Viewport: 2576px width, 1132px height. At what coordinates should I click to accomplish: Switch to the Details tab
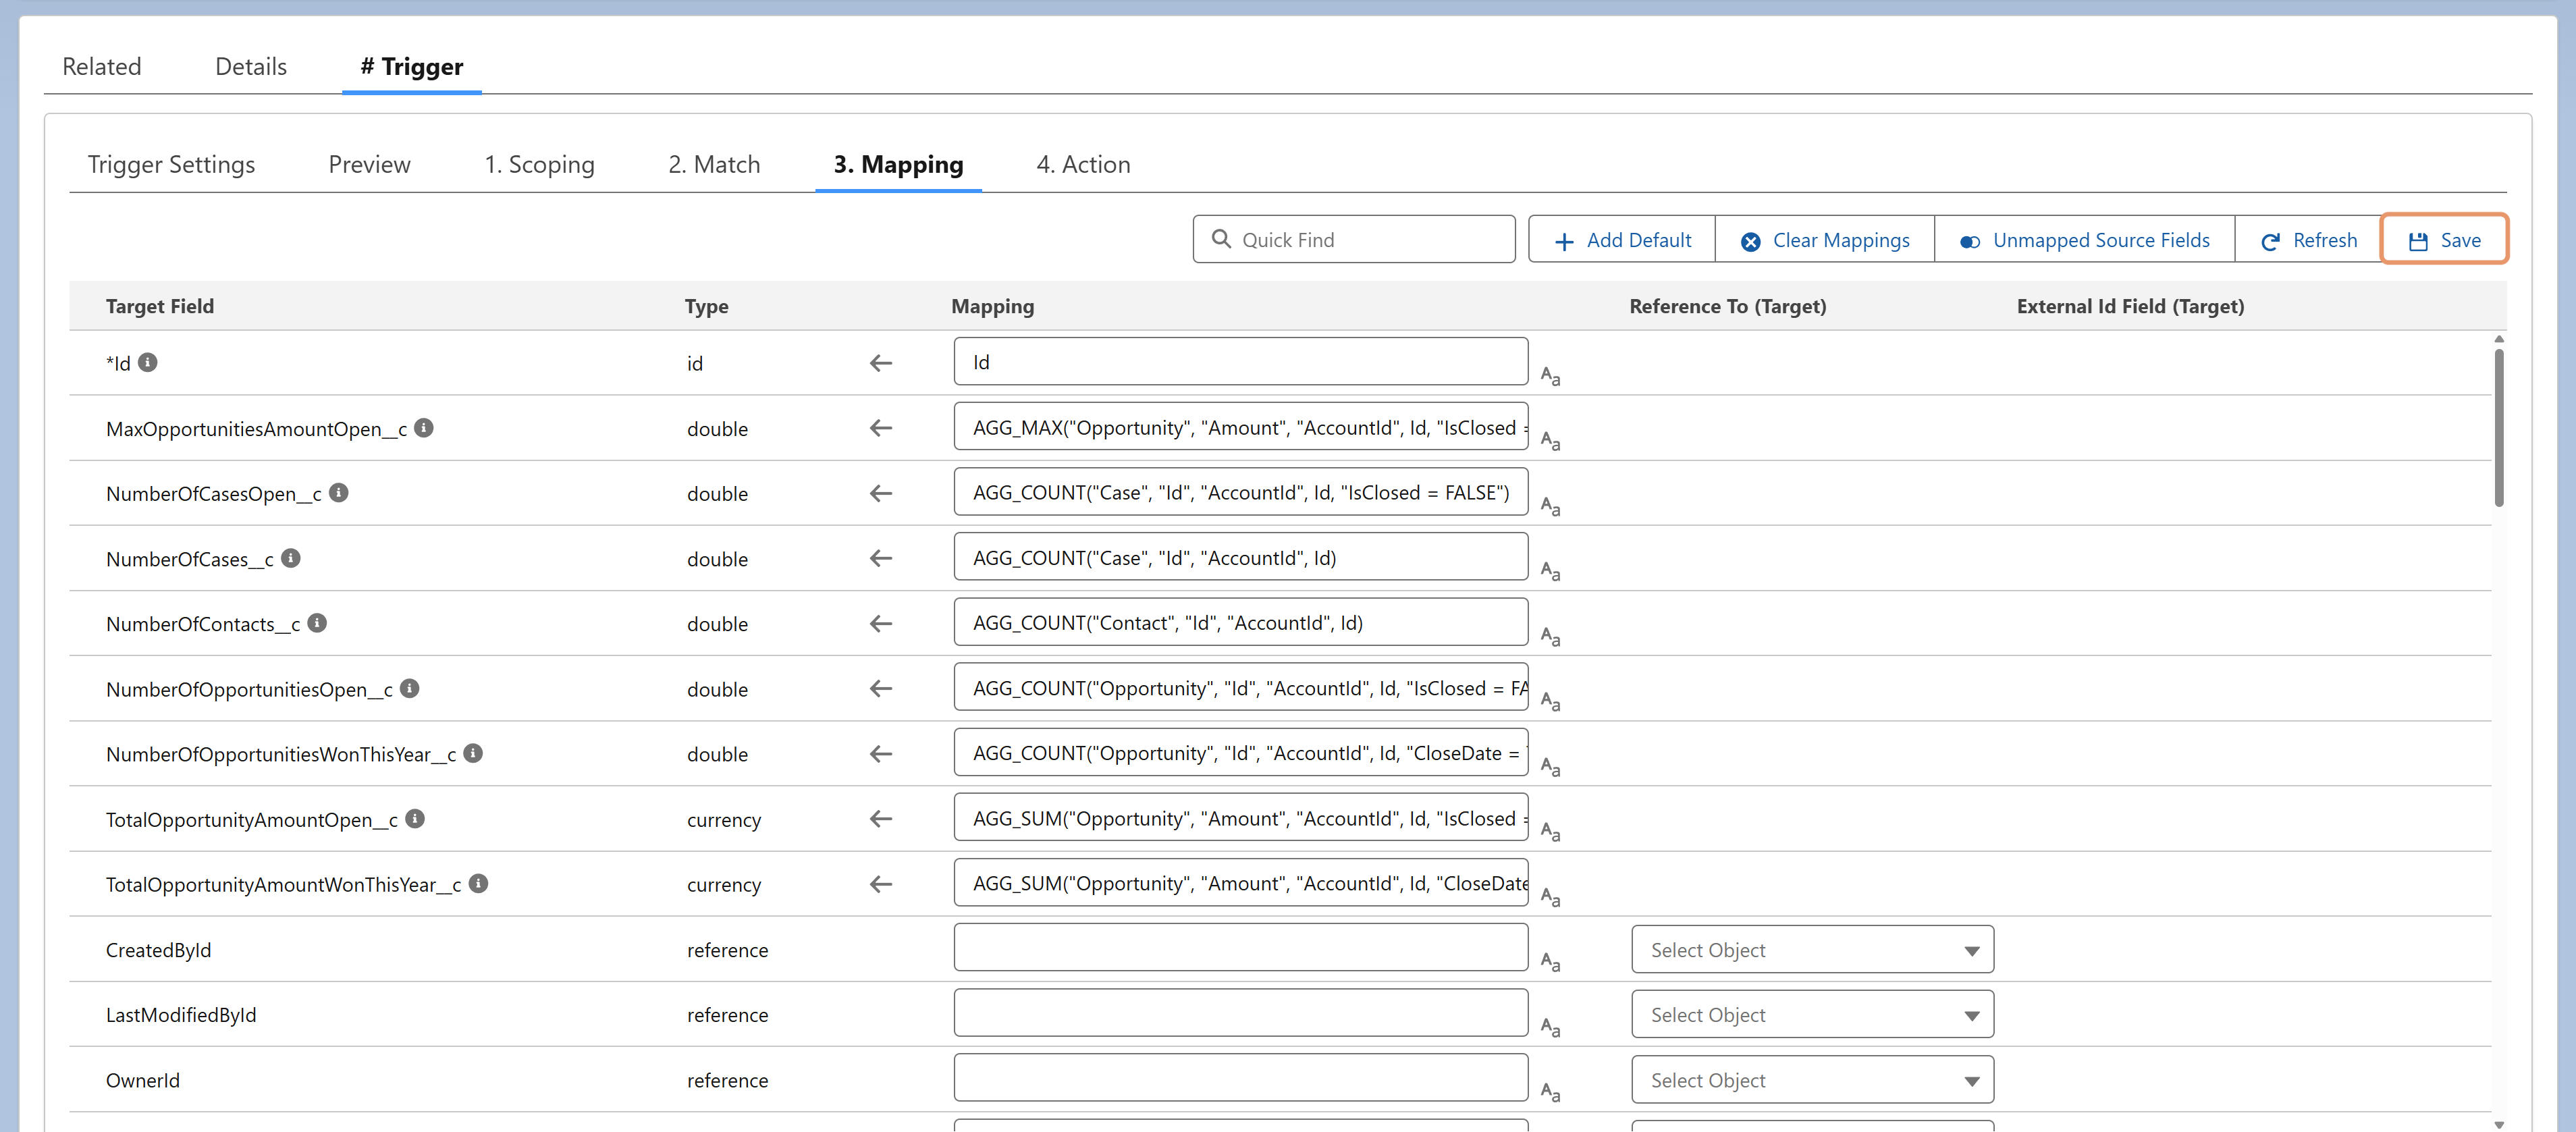(x=251, y=66)
